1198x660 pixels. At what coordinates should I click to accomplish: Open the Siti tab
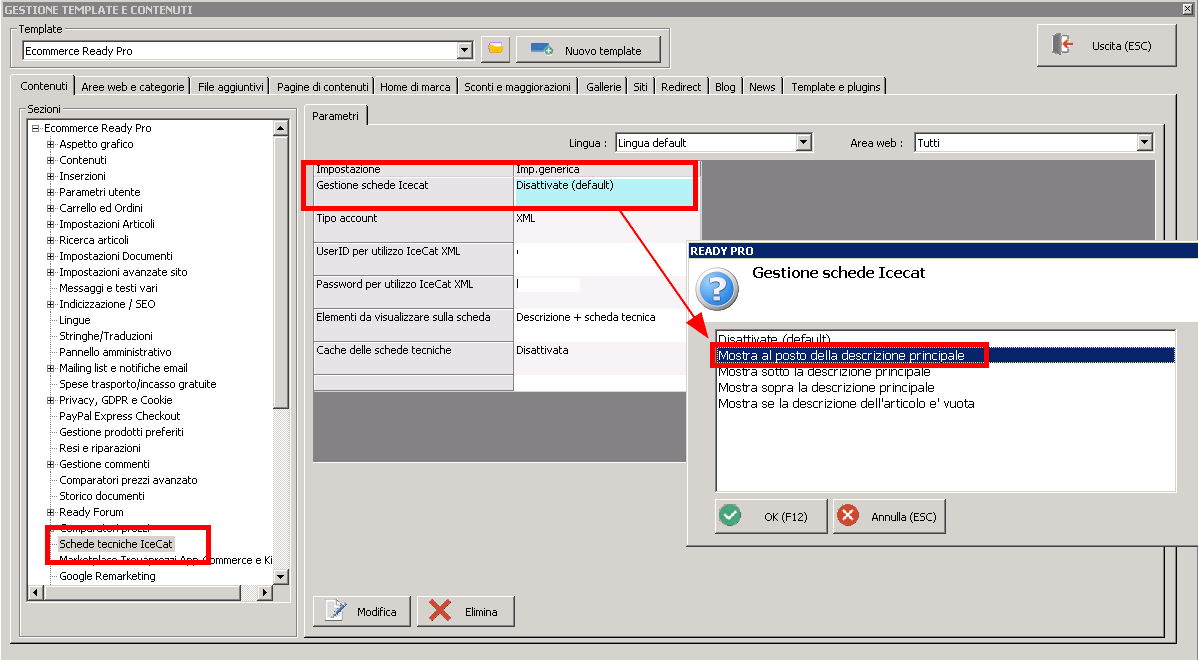tap(640, 87)
